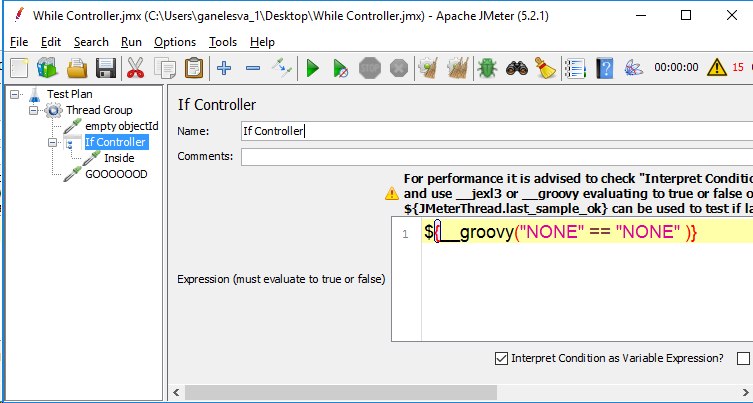Viewport: 753px width, 403px height.
Task: Click the If Controller panel heading
Action: tap(217, 105)
